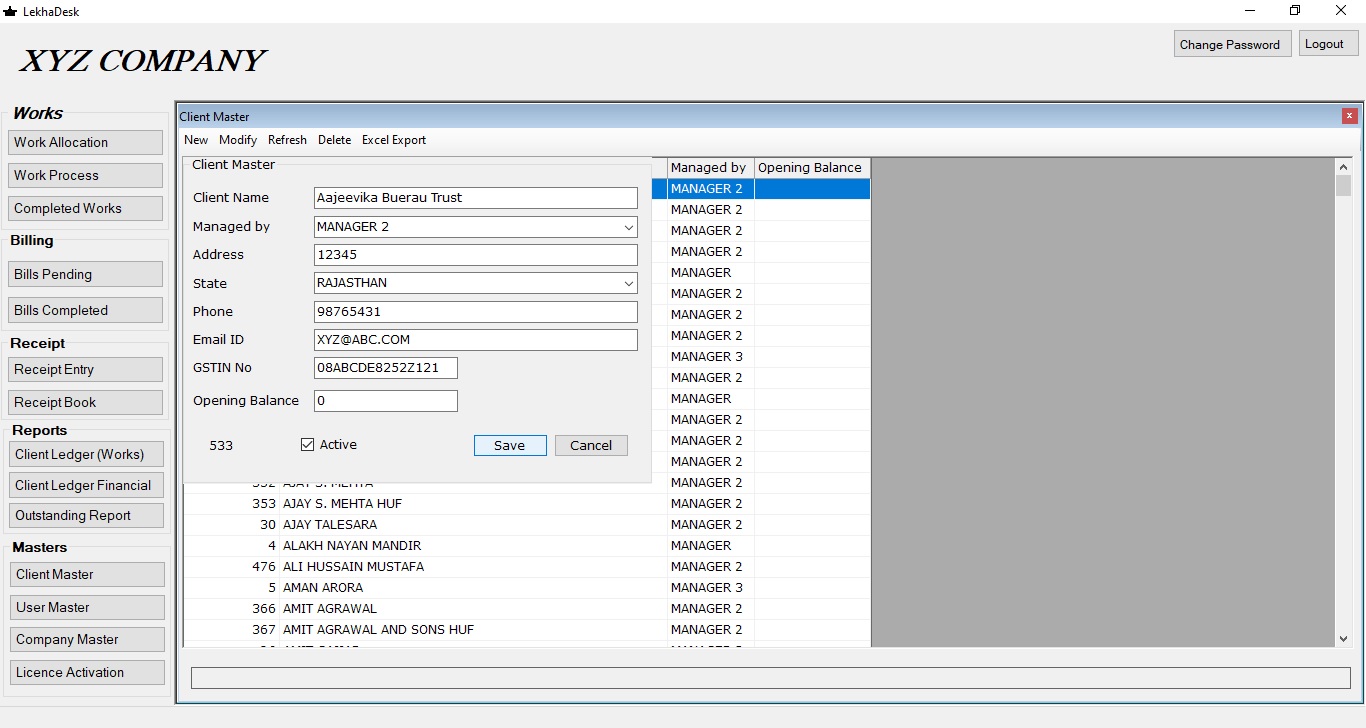This screenshot has height=728, width=1366.
Task: Open the Outstanding Report
Action: (x=86, y=516)
